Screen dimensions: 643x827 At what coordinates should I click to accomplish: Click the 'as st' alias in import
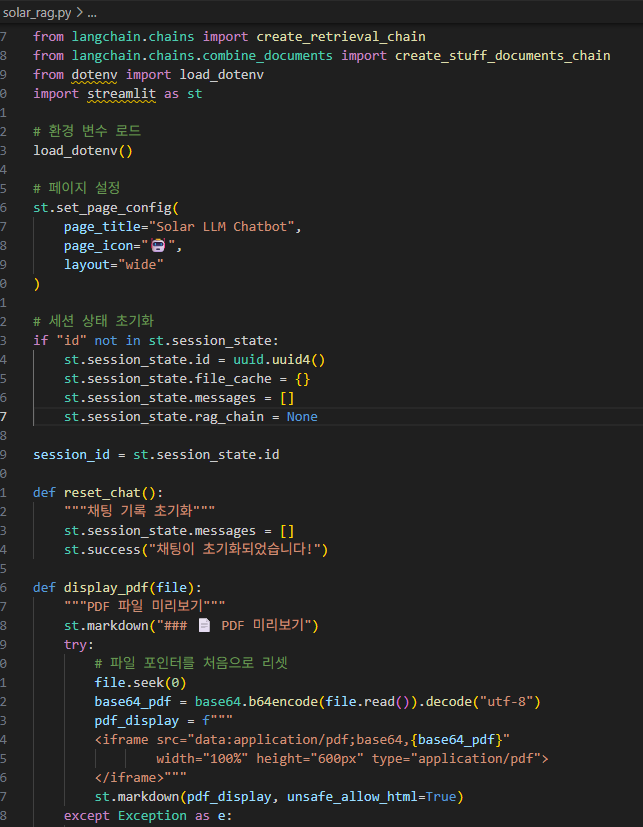183,94
